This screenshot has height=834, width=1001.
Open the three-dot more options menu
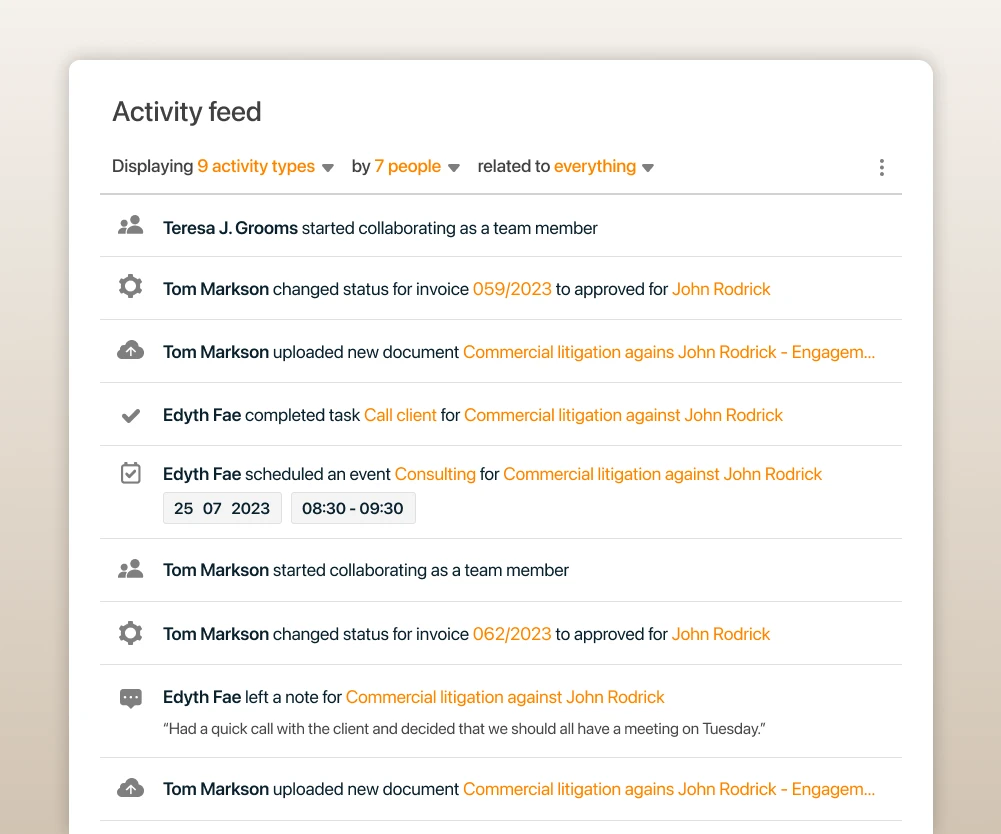click(882, 167)
